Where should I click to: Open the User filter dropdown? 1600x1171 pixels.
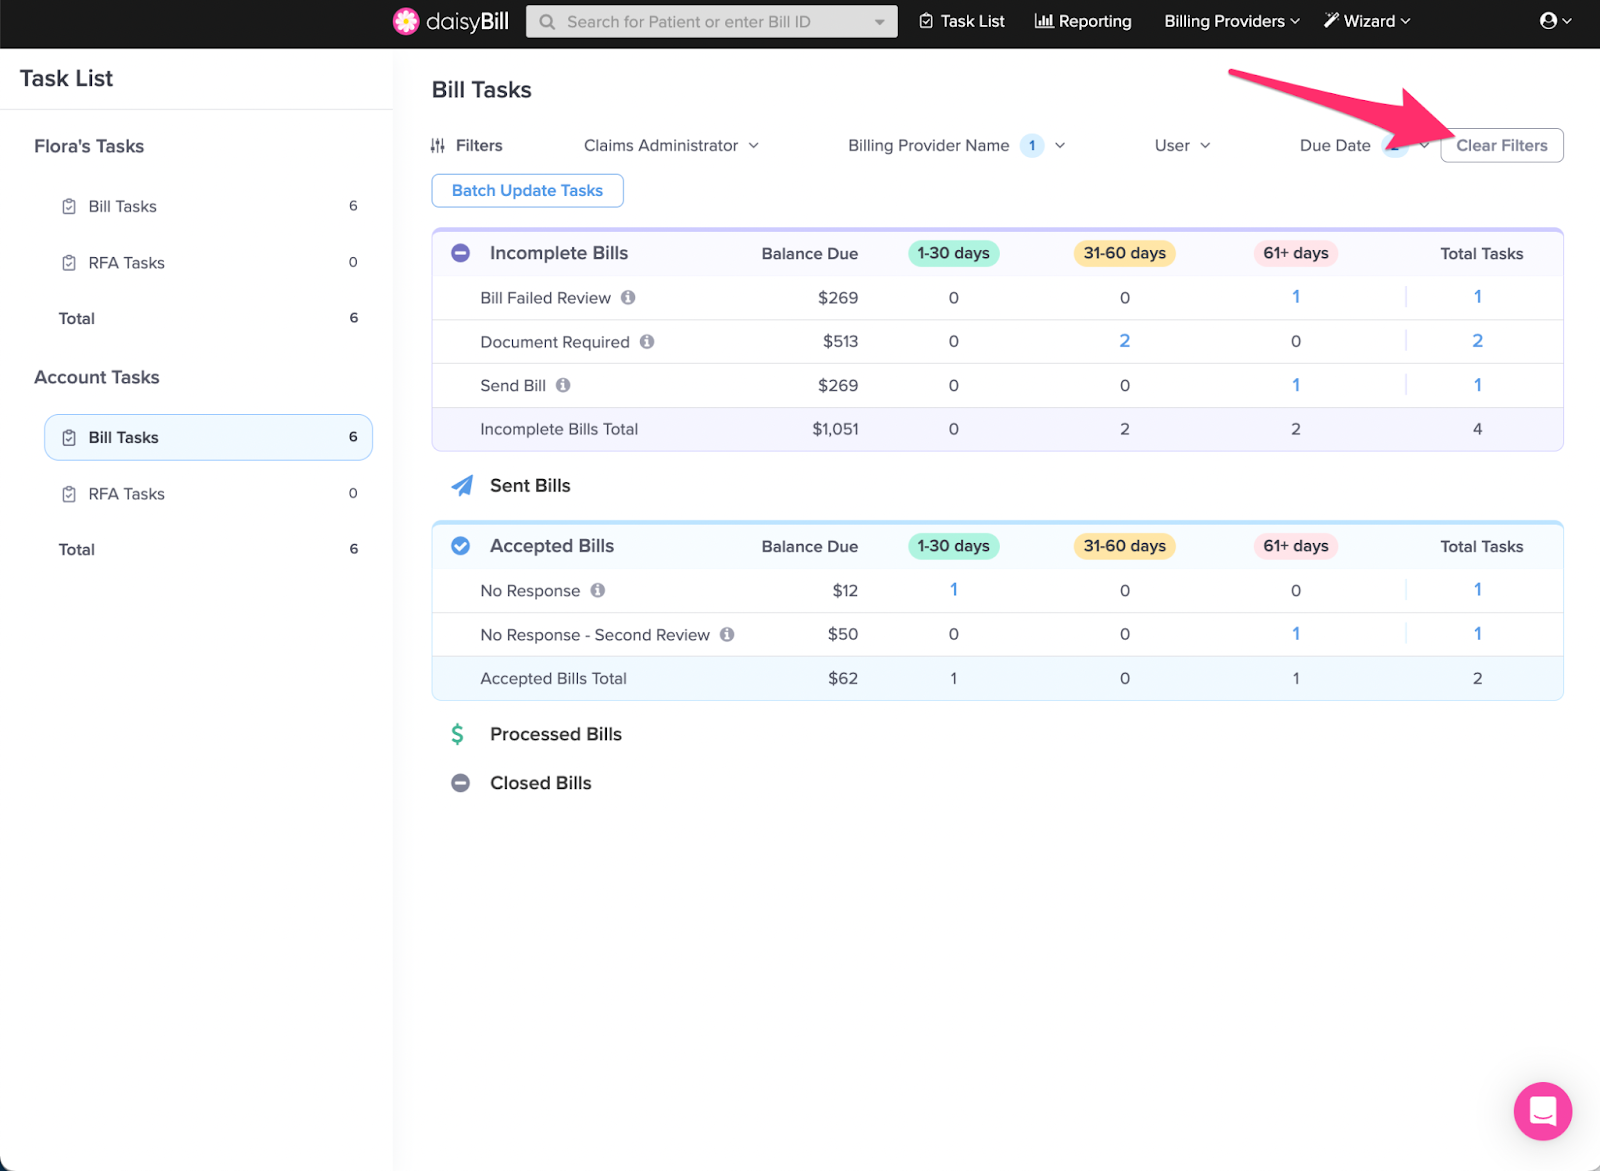point(1182,146)
